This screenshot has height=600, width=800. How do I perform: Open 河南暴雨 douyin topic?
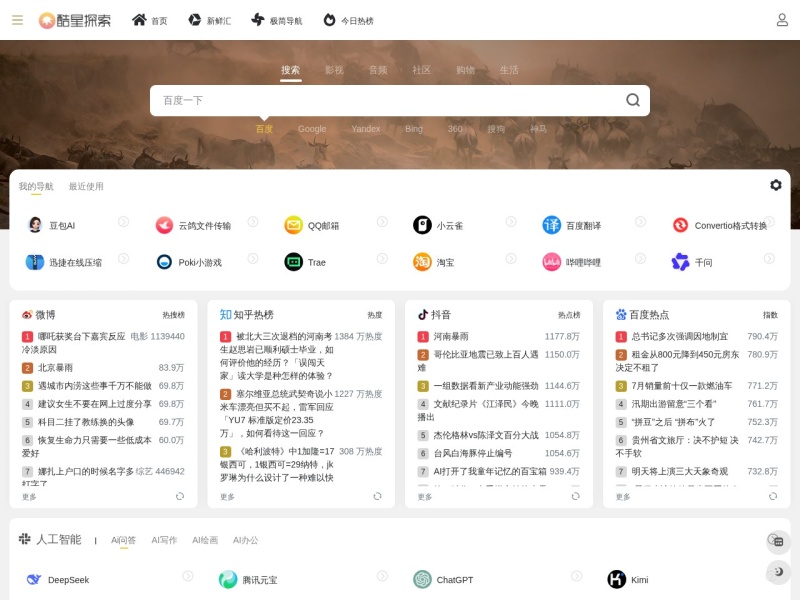click(x=451, y=336)
